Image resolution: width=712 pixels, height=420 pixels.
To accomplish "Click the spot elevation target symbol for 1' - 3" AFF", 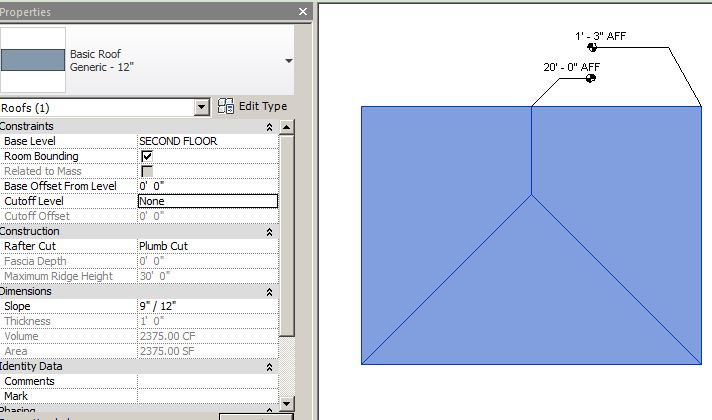I will 592,47.
